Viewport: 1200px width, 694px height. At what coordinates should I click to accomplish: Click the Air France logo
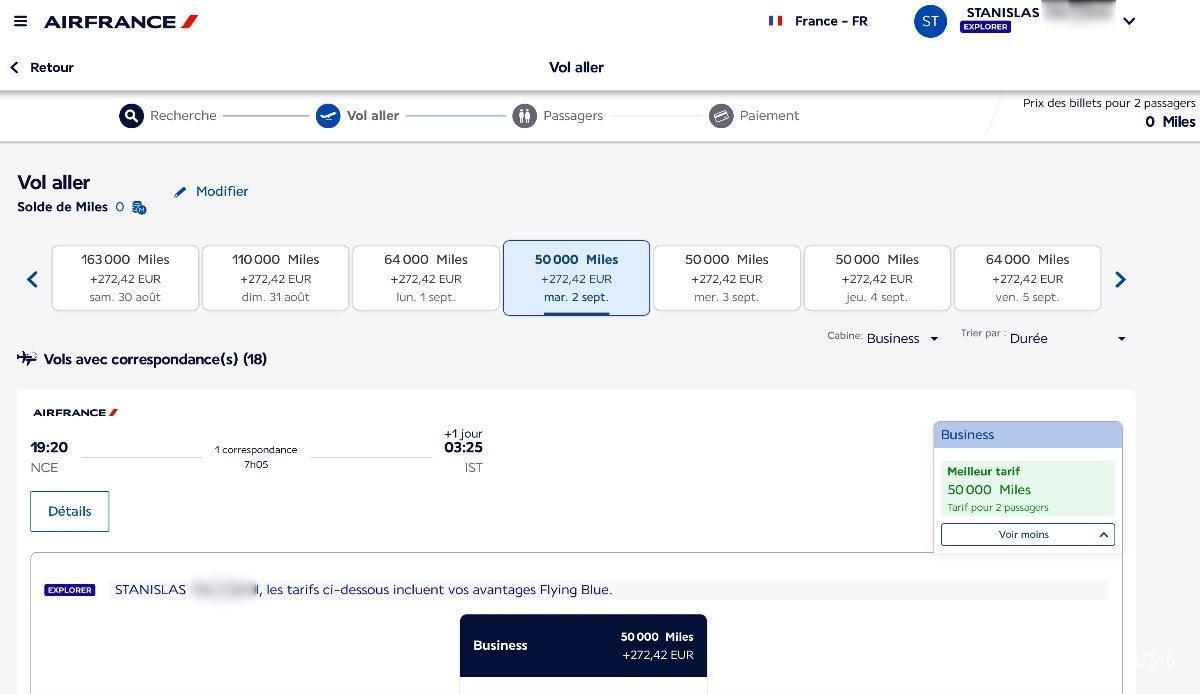pyautogui.click(x=121, y=21)
